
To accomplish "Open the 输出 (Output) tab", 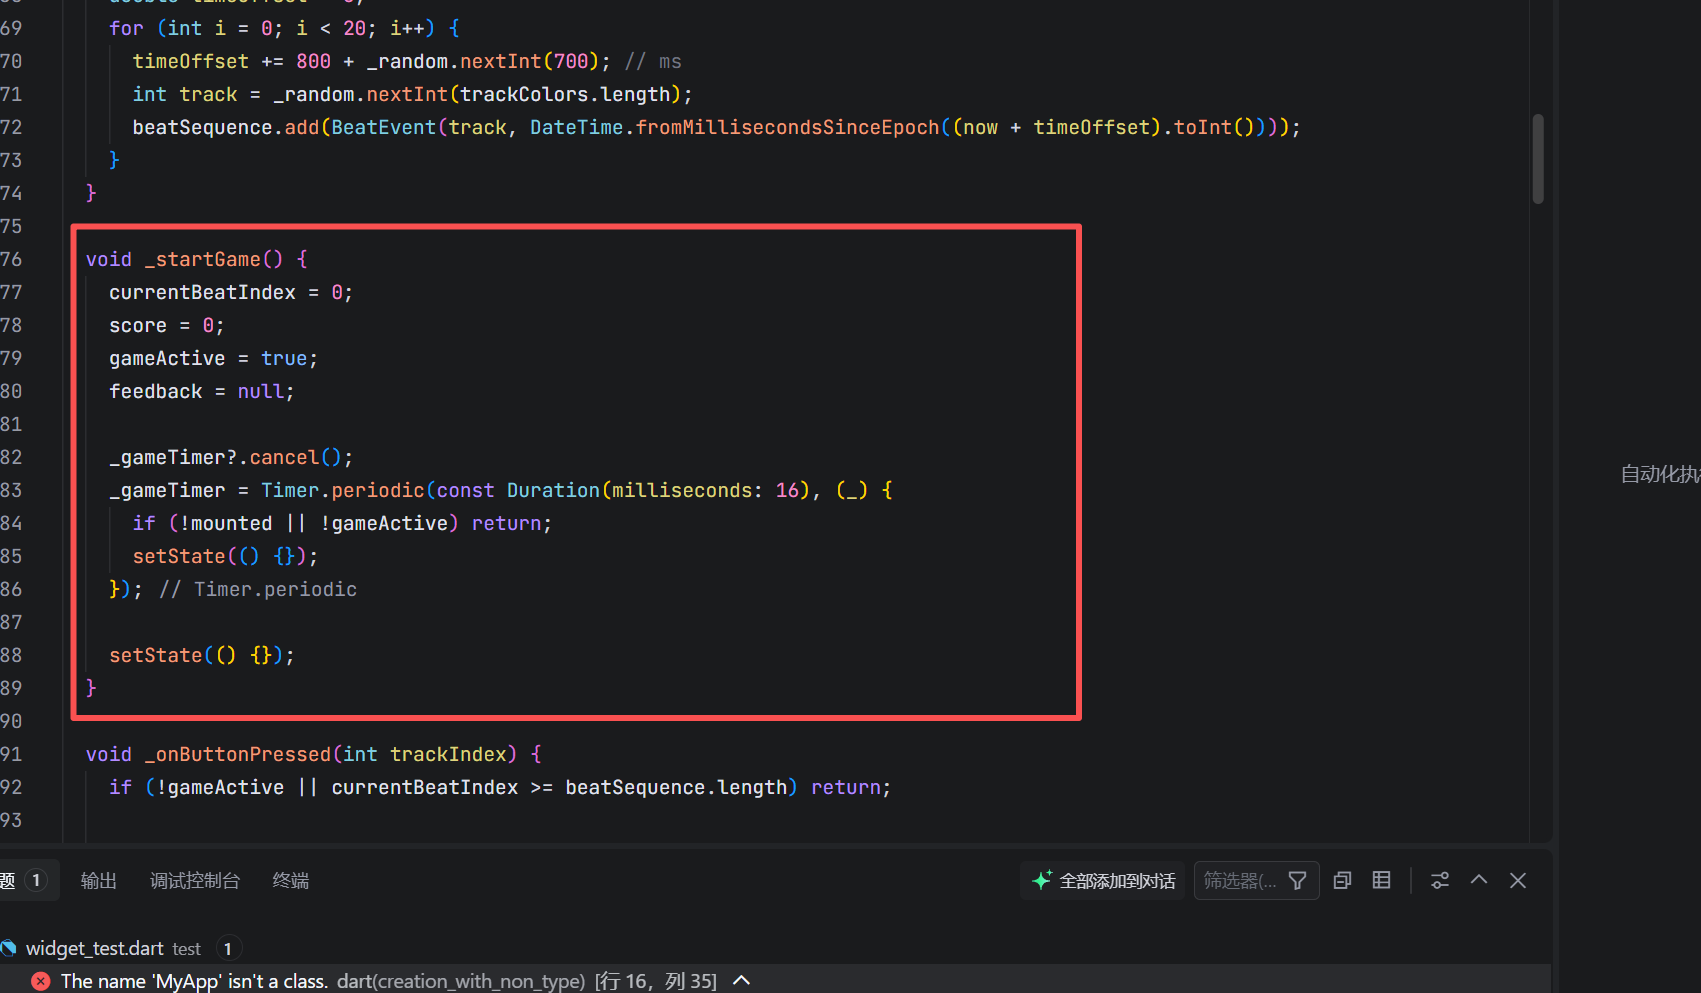I will click(98, 881).
